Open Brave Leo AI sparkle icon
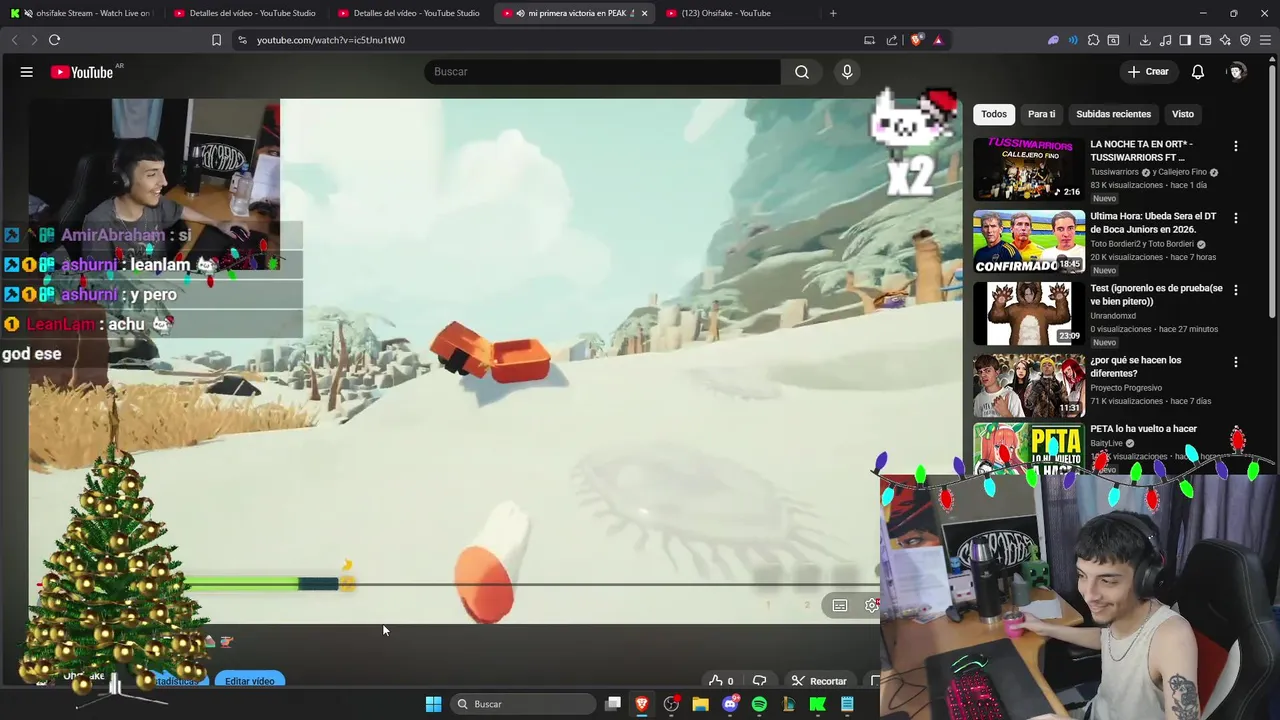This screenshot has height=720, width=1280. point(1225,40)
